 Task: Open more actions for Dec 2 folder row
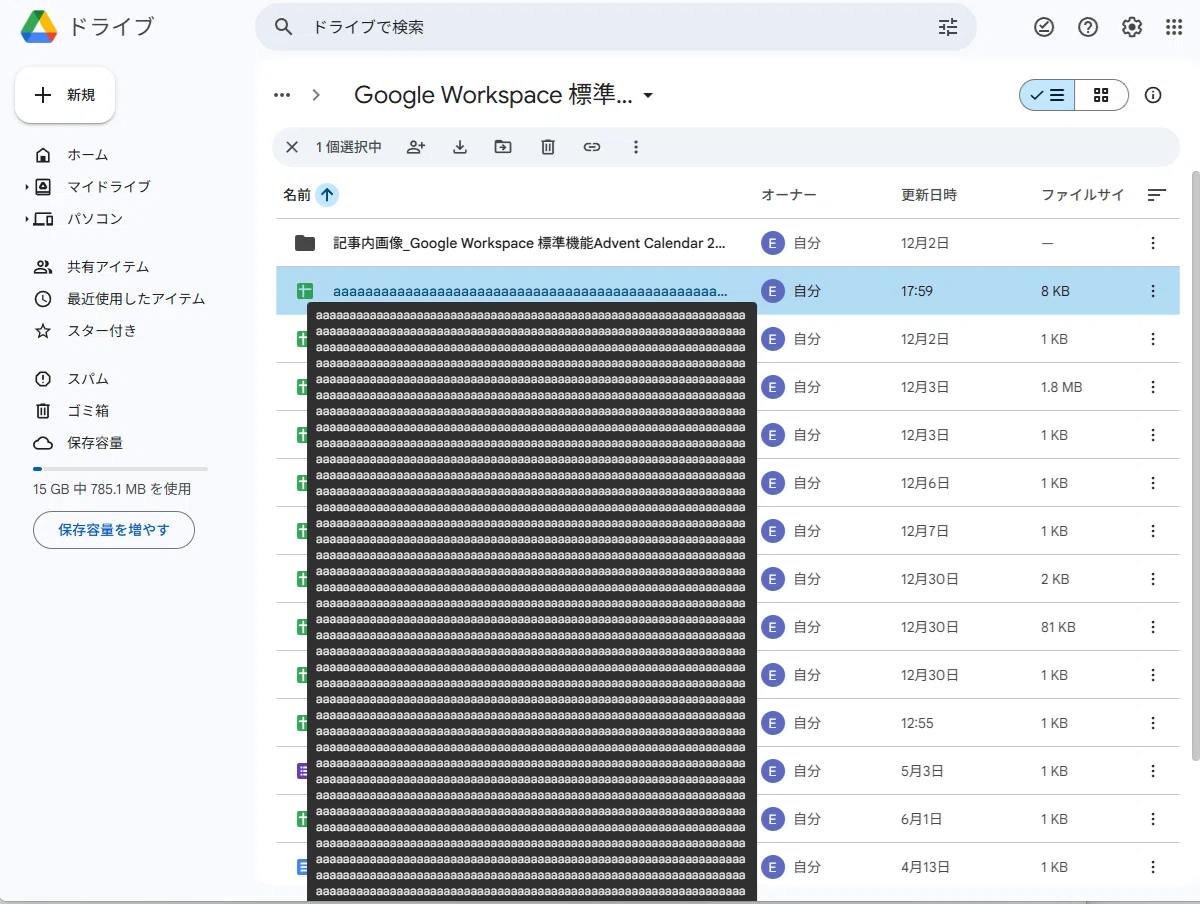1153,243
